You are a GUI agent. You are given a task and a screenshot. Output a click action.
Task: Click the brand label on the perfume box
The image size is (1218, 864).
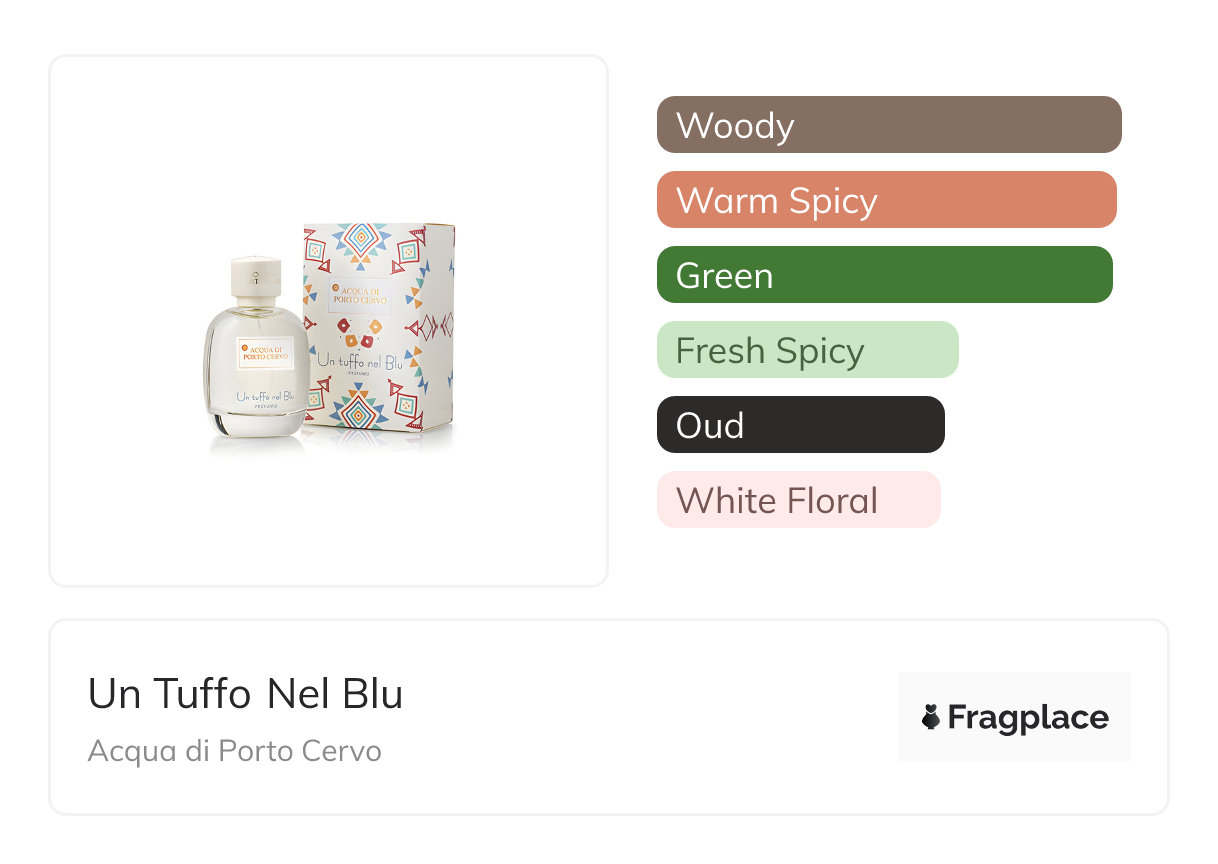[358, 294]
